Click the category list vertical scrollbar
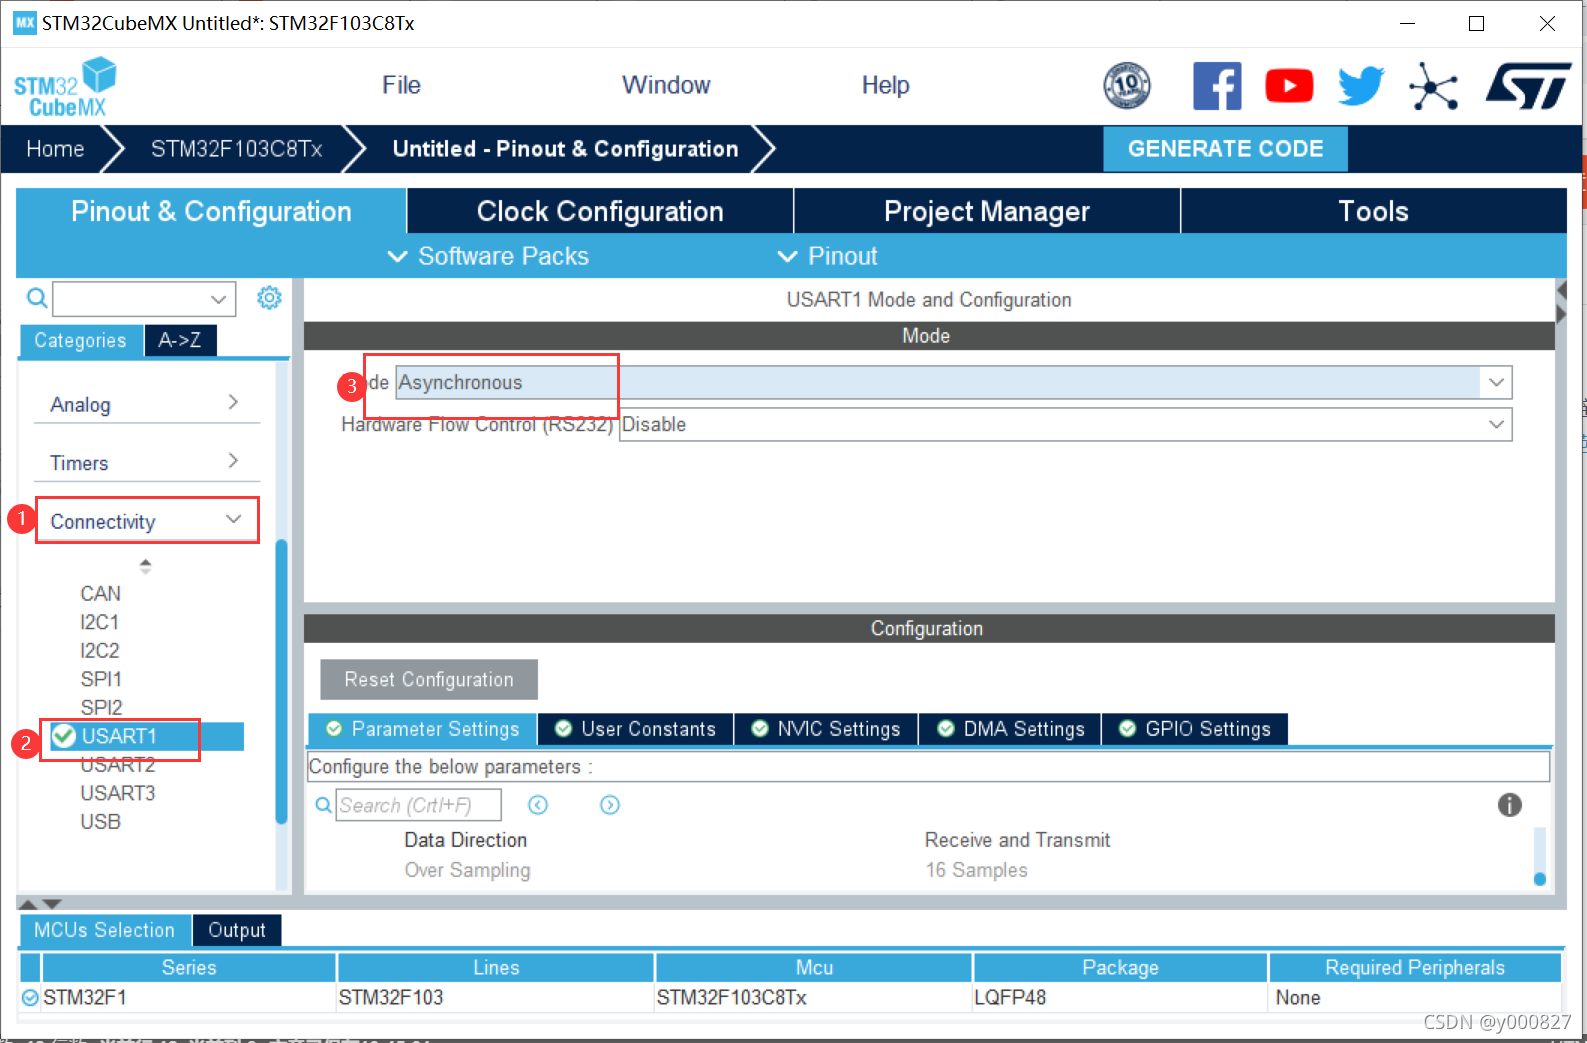The width and height of the screenshot is (1587, 1043). pos(281,680)
